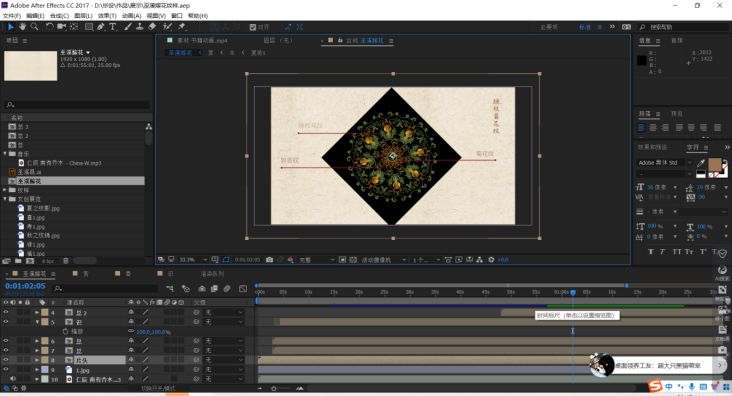Enable motion blur for timeline
This screenshot has height=396, width=732.
(x=227, y=289)
